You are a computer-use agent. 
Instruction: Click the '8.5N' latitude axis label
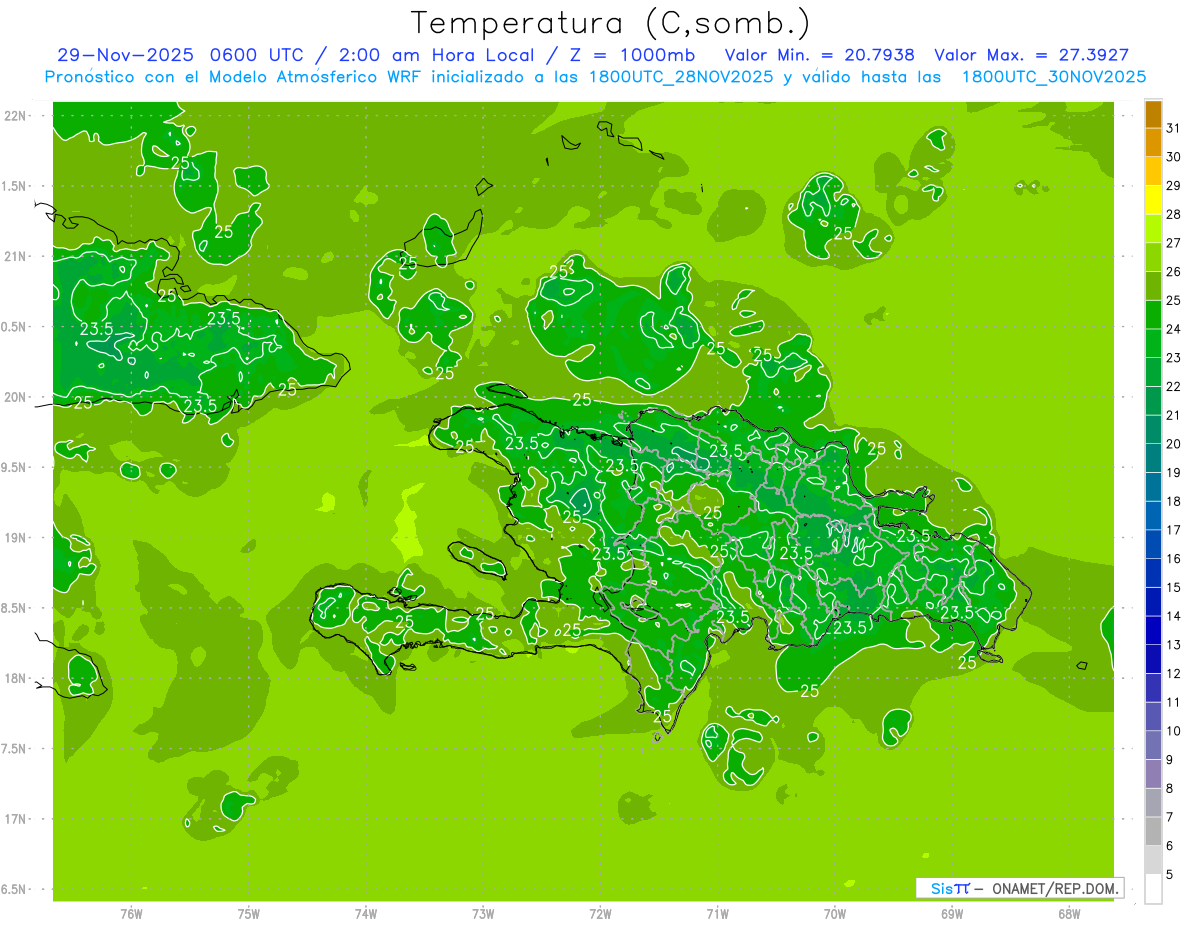point(14,608)
